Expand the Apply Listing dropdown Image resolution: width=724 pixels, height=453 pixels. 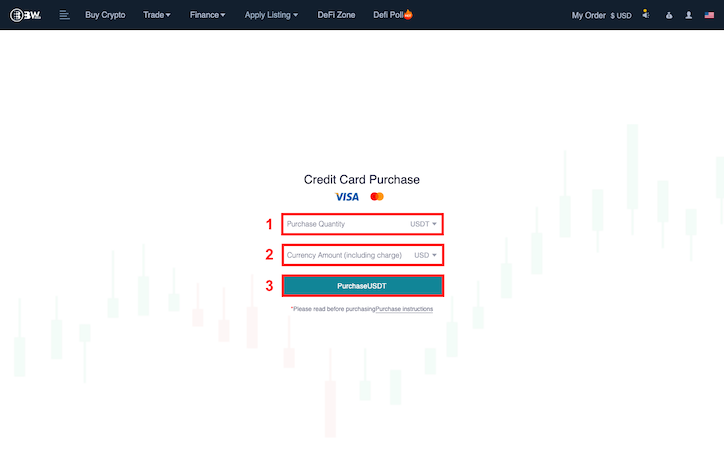point(271,15)
